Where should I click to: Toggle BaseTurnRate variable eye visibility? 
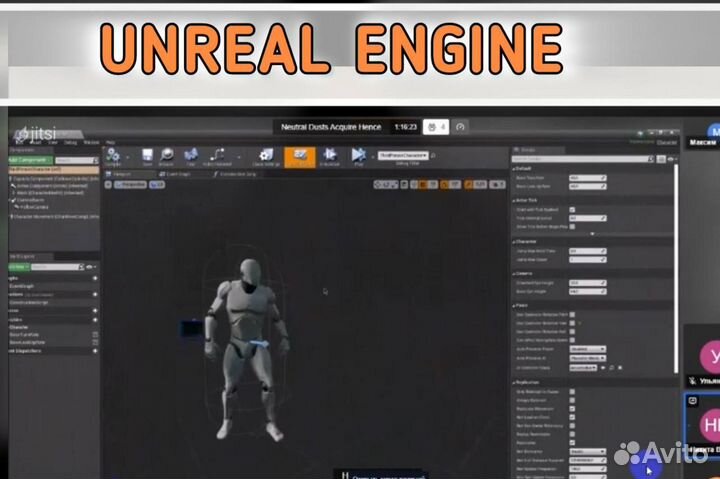(x=95, y=335)
